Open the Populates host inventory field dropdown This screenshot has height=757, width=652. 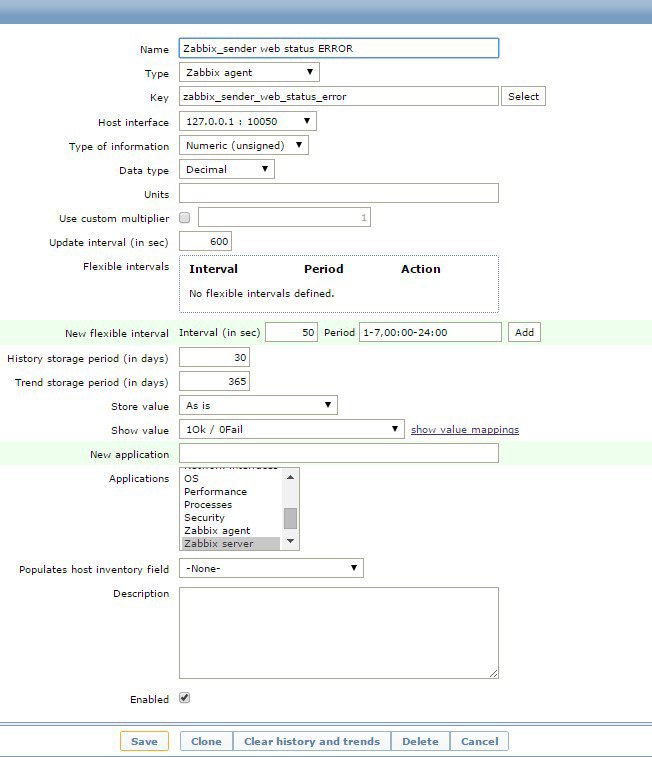coord(271,568)
